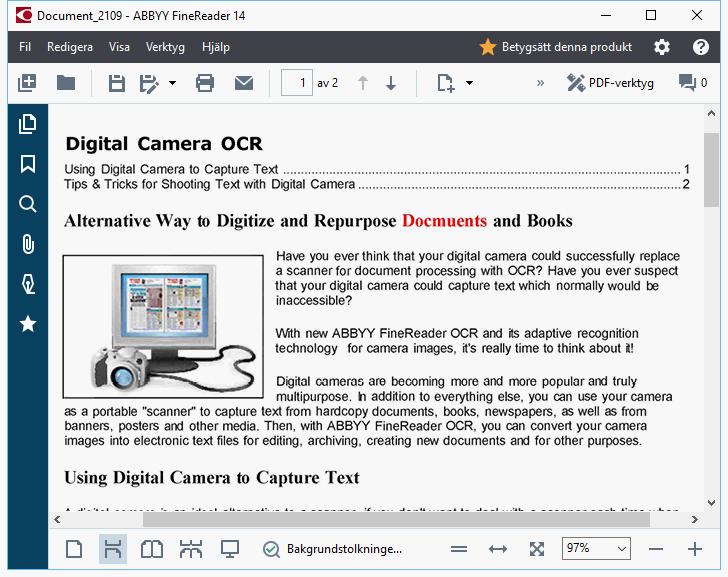
Task: Switch to two-page view
Action: tap(152, 549)
